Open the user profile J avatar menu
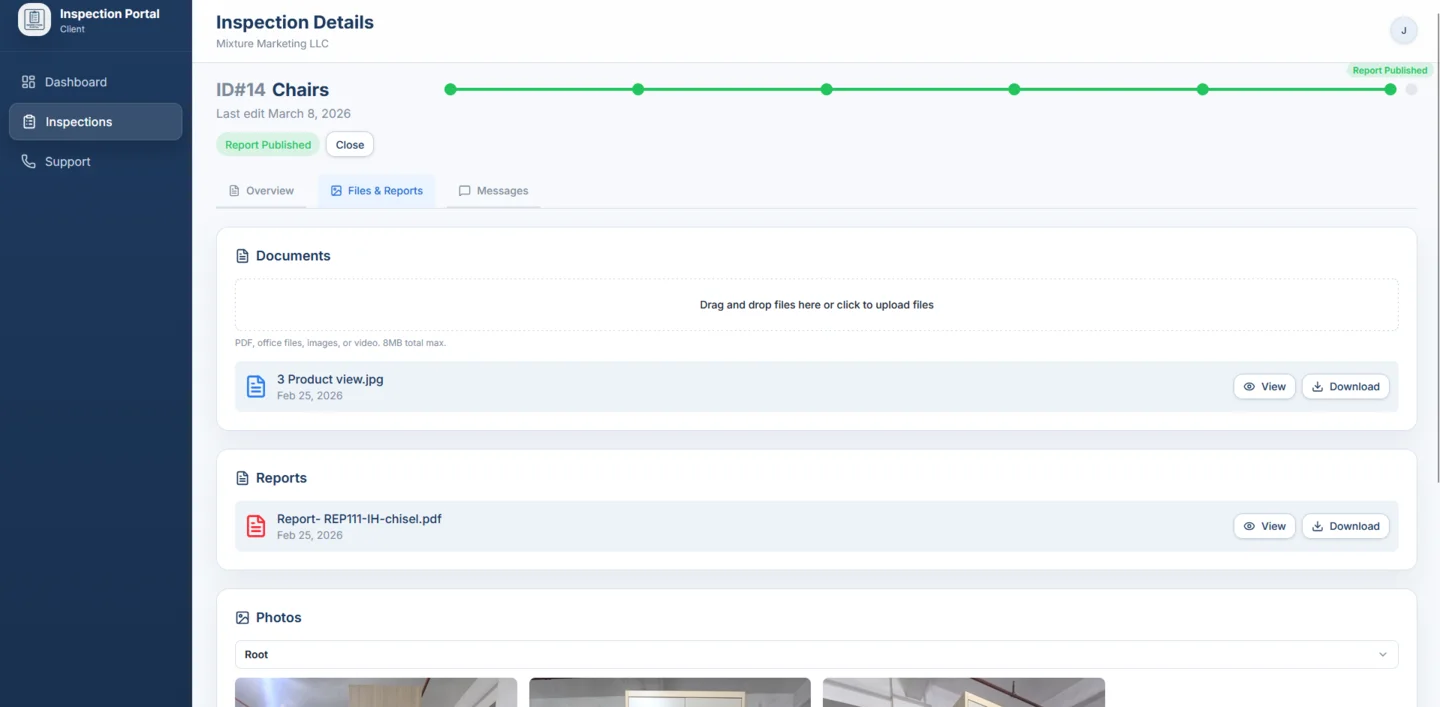Screen dimensions: 1440x707 (1403, 30)
